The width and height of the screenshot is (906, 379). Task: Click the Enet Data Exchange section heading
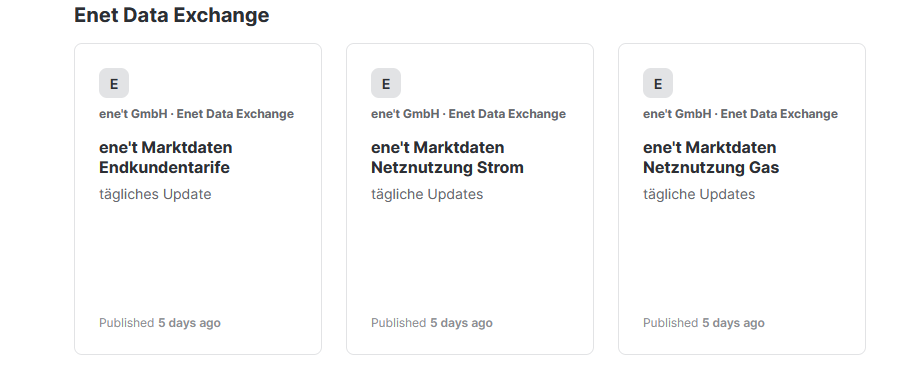172,15
